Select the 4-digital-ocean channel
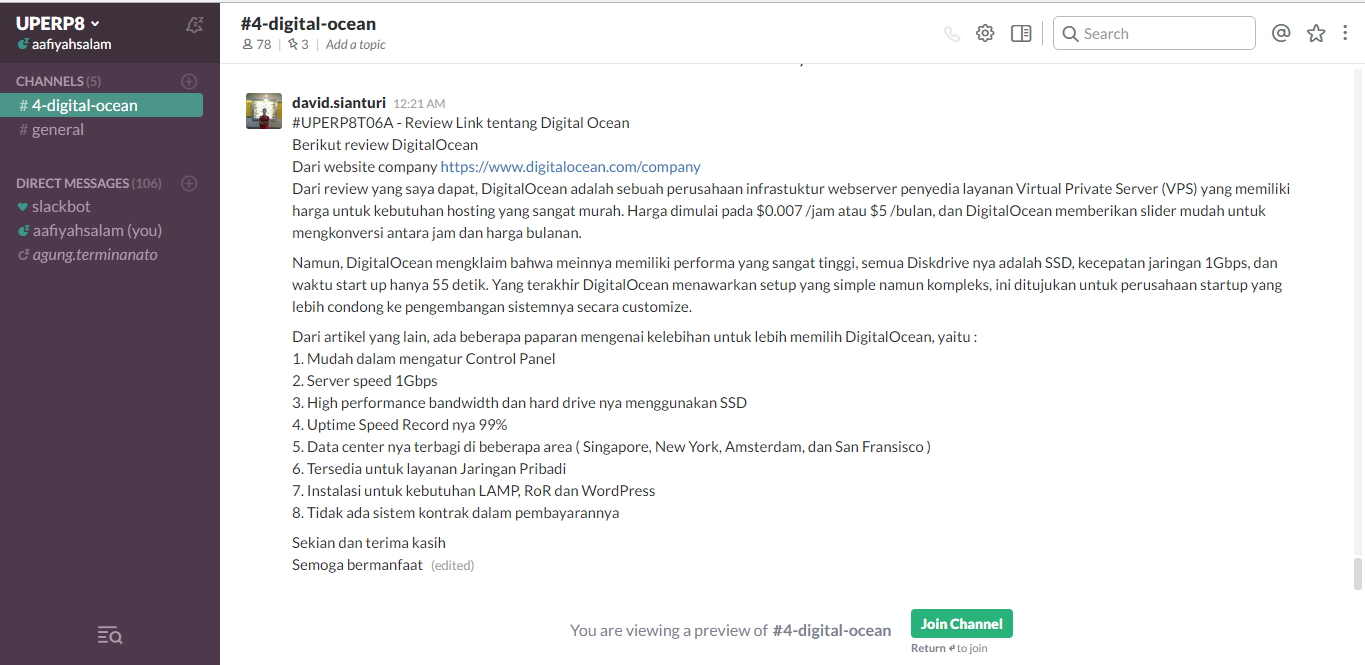The width and height of the screenshot is (1365, 665). click(101, 105)
